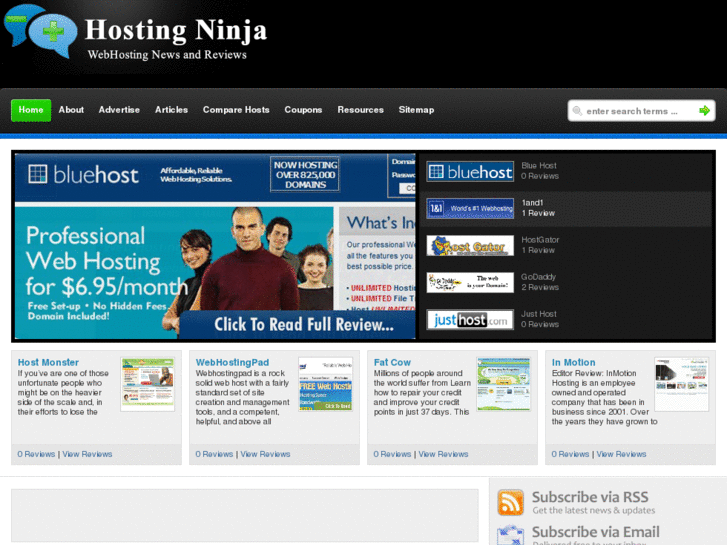Click View Reviews under Host Monster
This screenshot has height=545, width=727.
(x=87, y=454)
